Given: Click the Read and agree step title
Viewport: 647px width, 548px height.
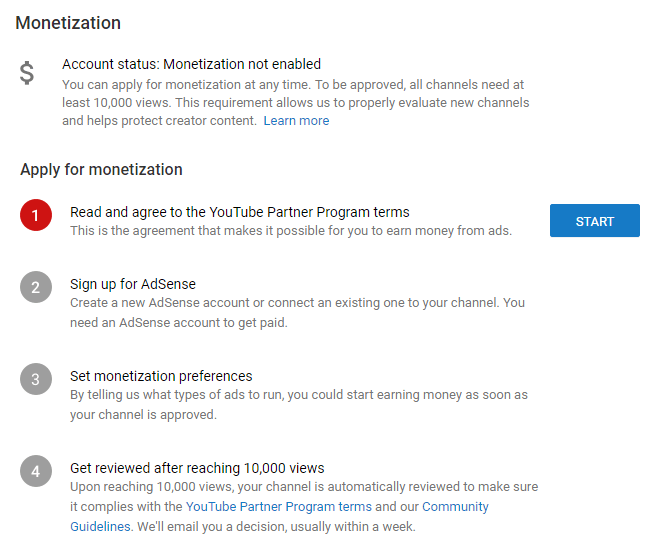Looking at the screenshot, I should [239, 212].
